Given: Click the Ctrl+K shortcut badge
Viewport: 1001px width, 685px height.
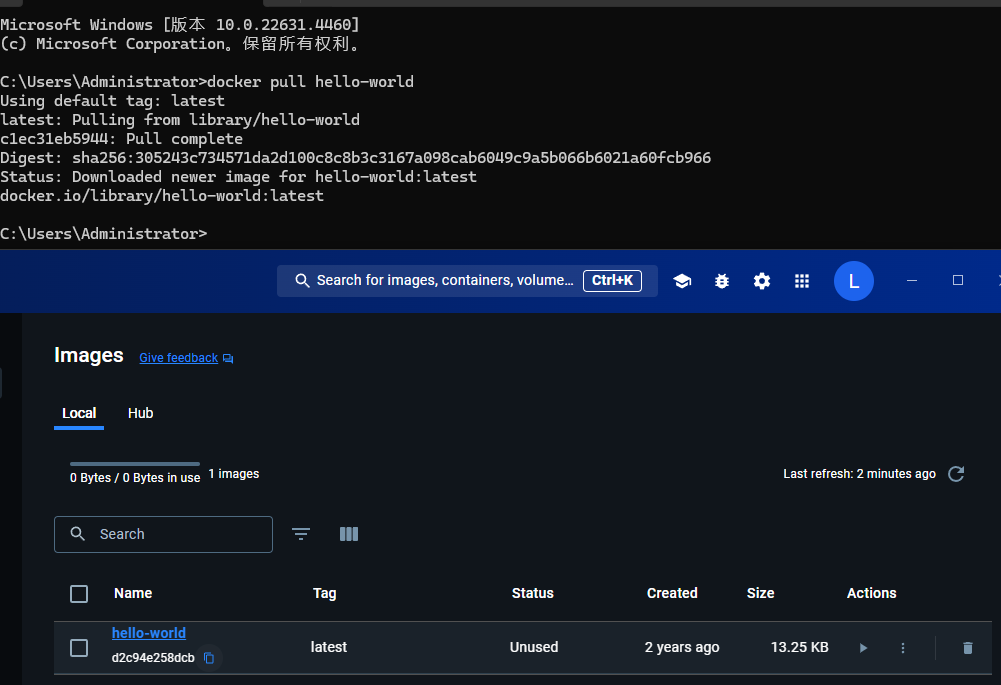Looking at the screenshot, I should pos(612,281).
